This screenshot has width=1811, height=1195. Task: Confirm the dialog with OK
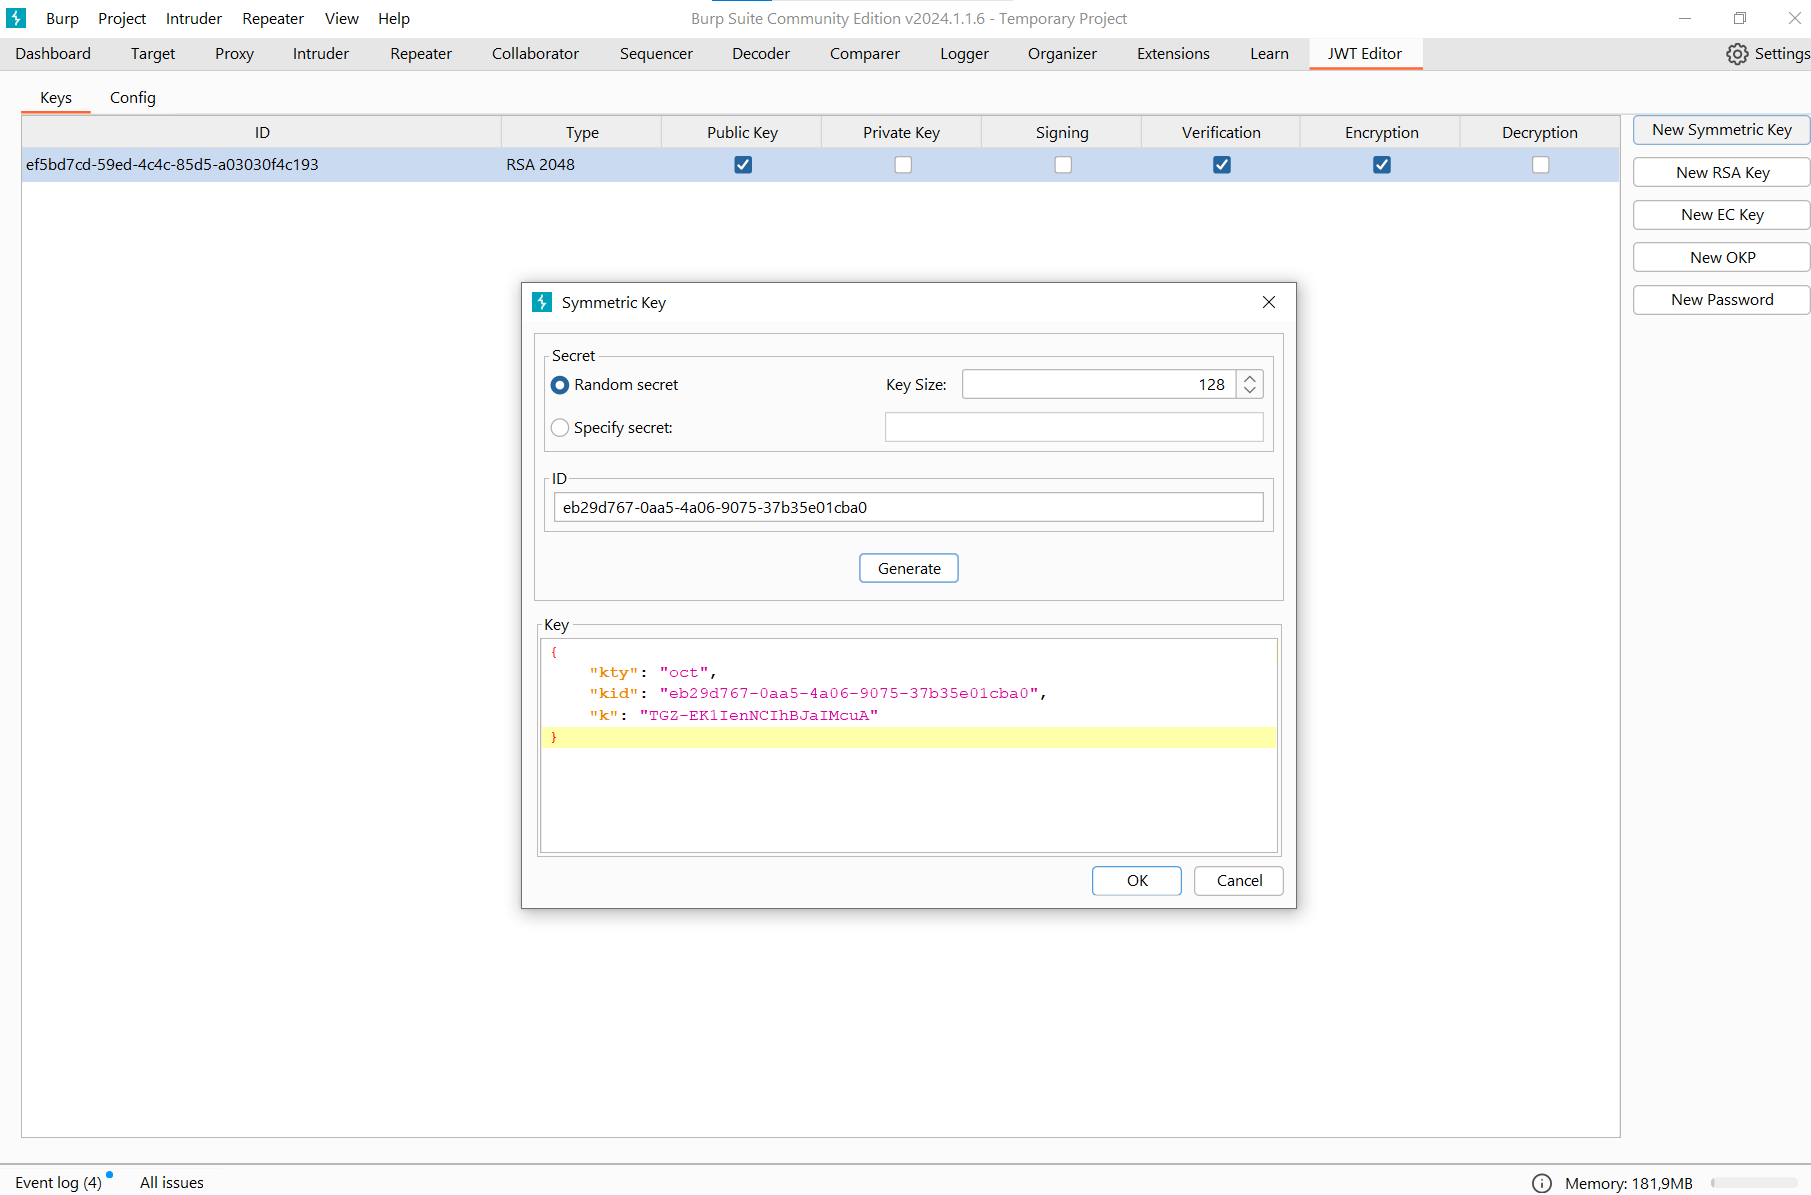tap(1137, 881)
